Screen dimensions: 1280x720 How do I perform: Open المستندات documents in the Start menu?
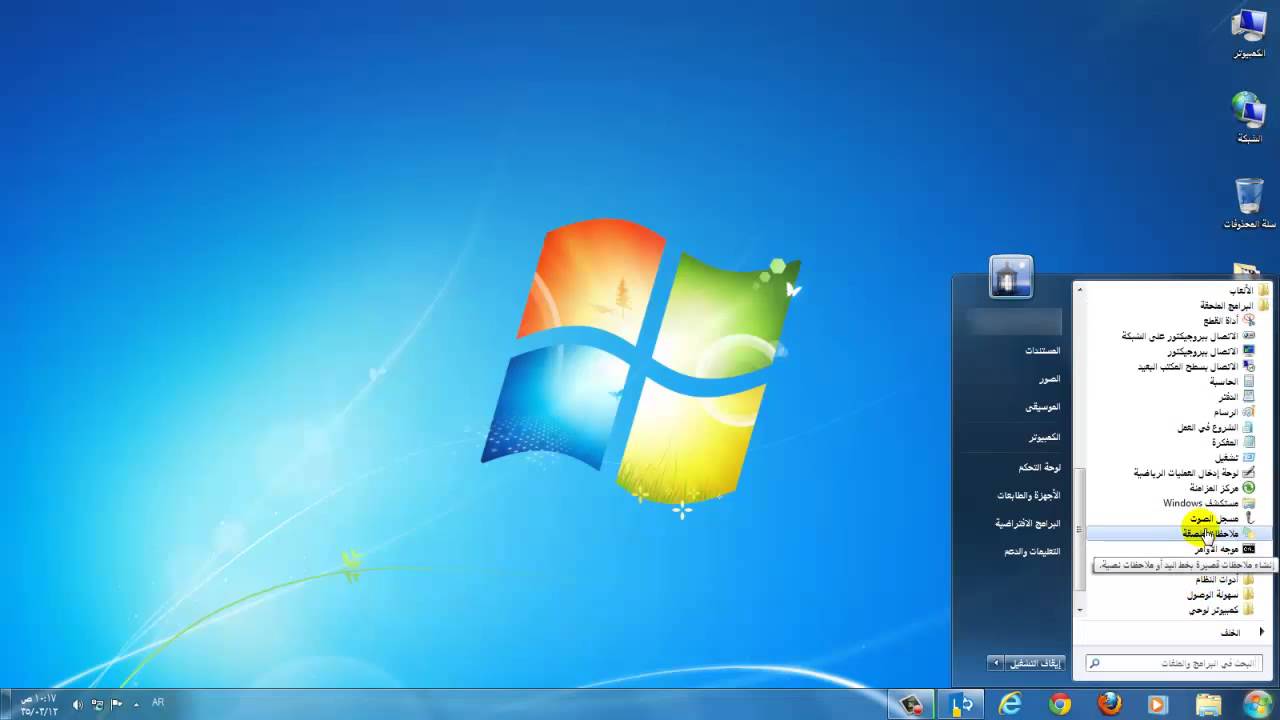1042,351
